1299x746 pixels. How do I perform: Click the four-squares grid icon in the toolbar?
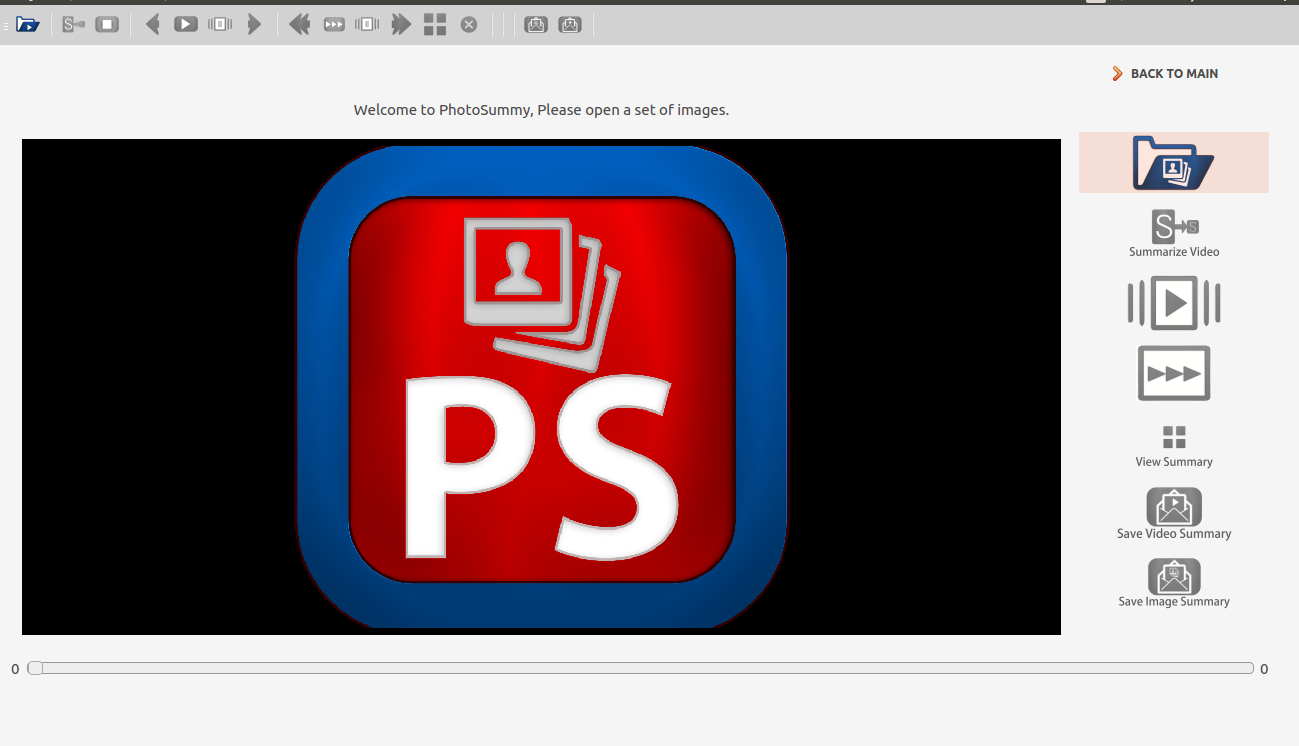click(435, 24)
